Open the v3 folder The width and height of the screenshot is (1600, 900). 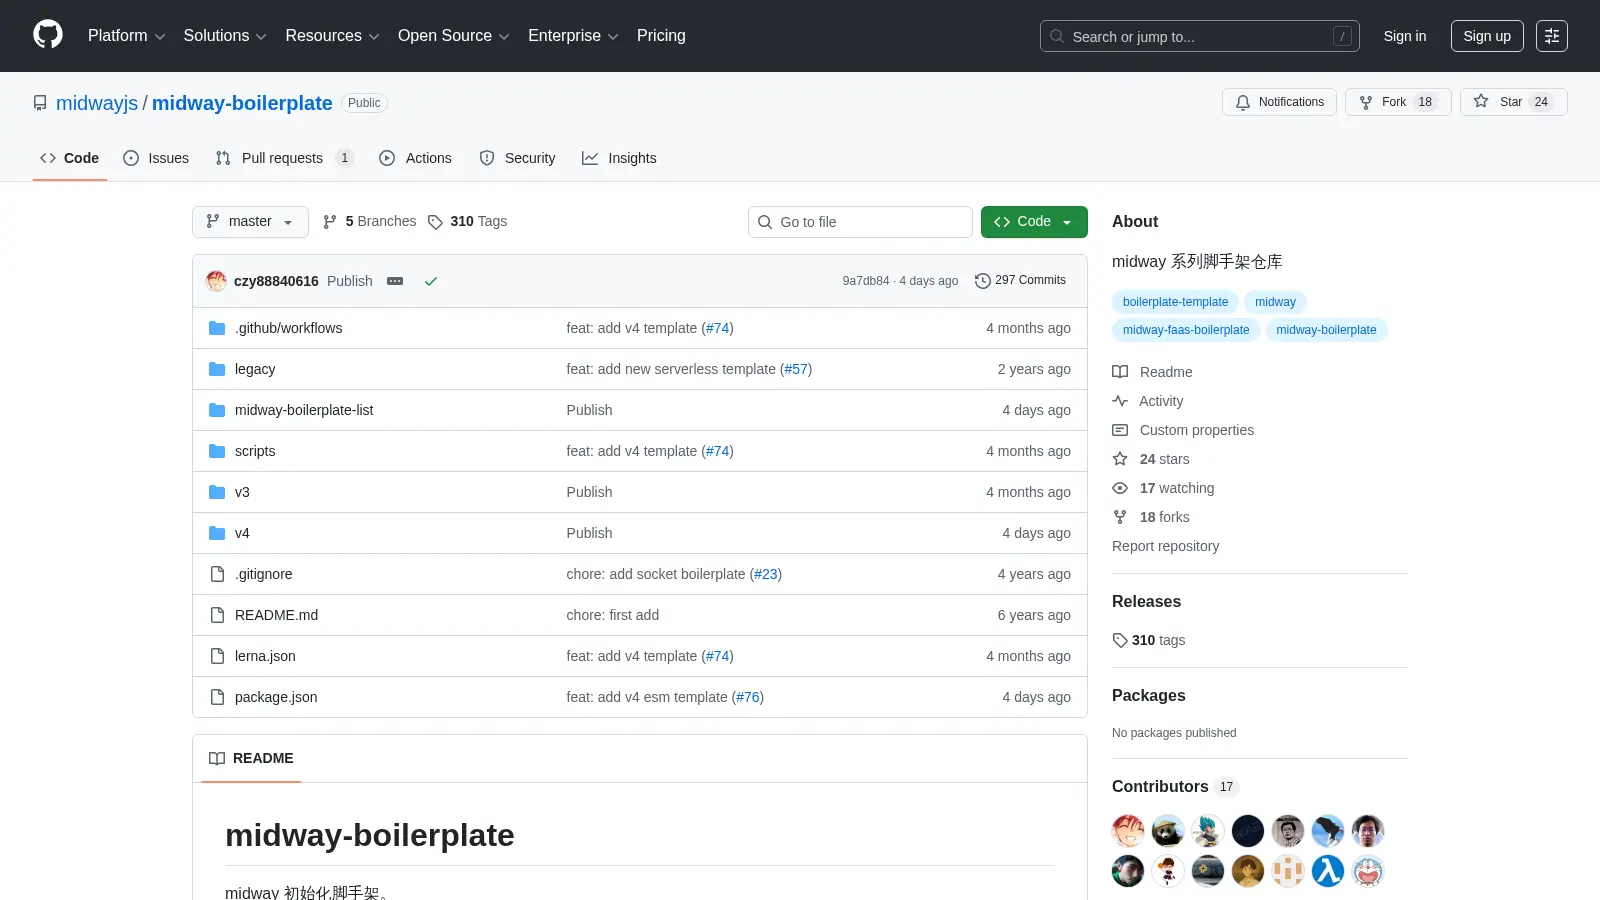[242, 492]
